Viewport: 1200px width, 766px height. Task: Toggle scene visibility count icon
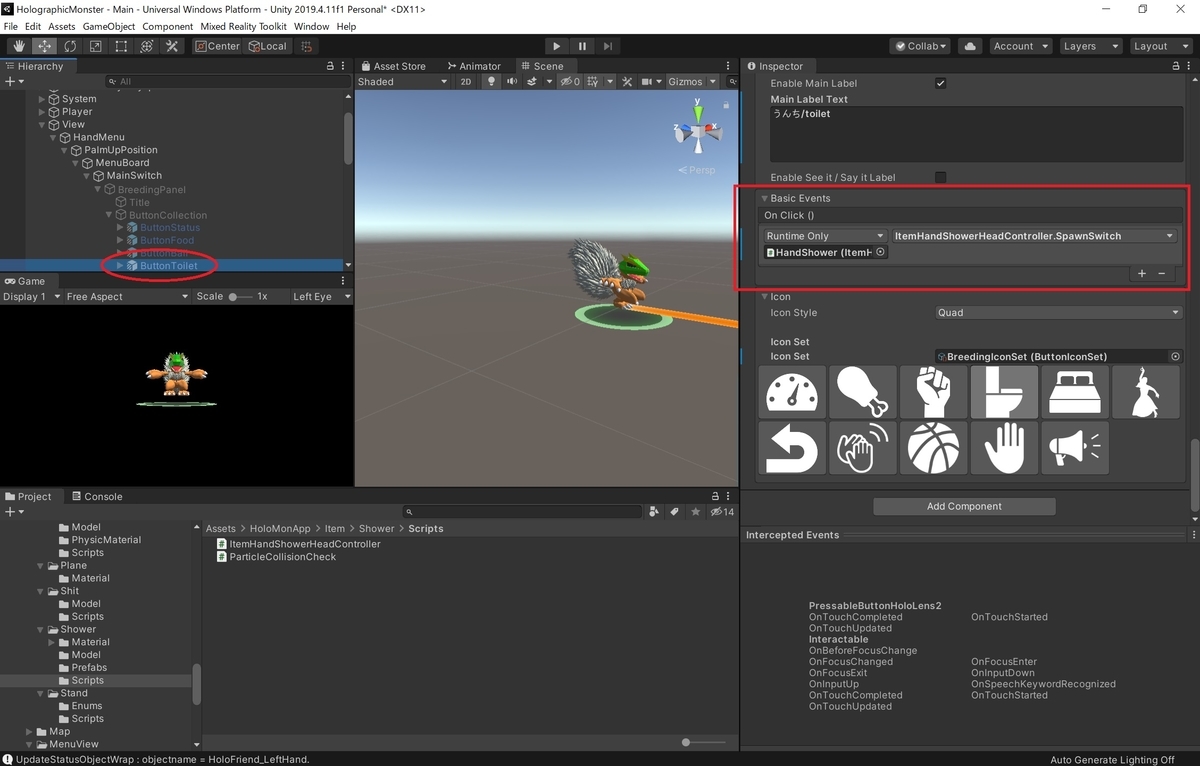tap(570, 82)
